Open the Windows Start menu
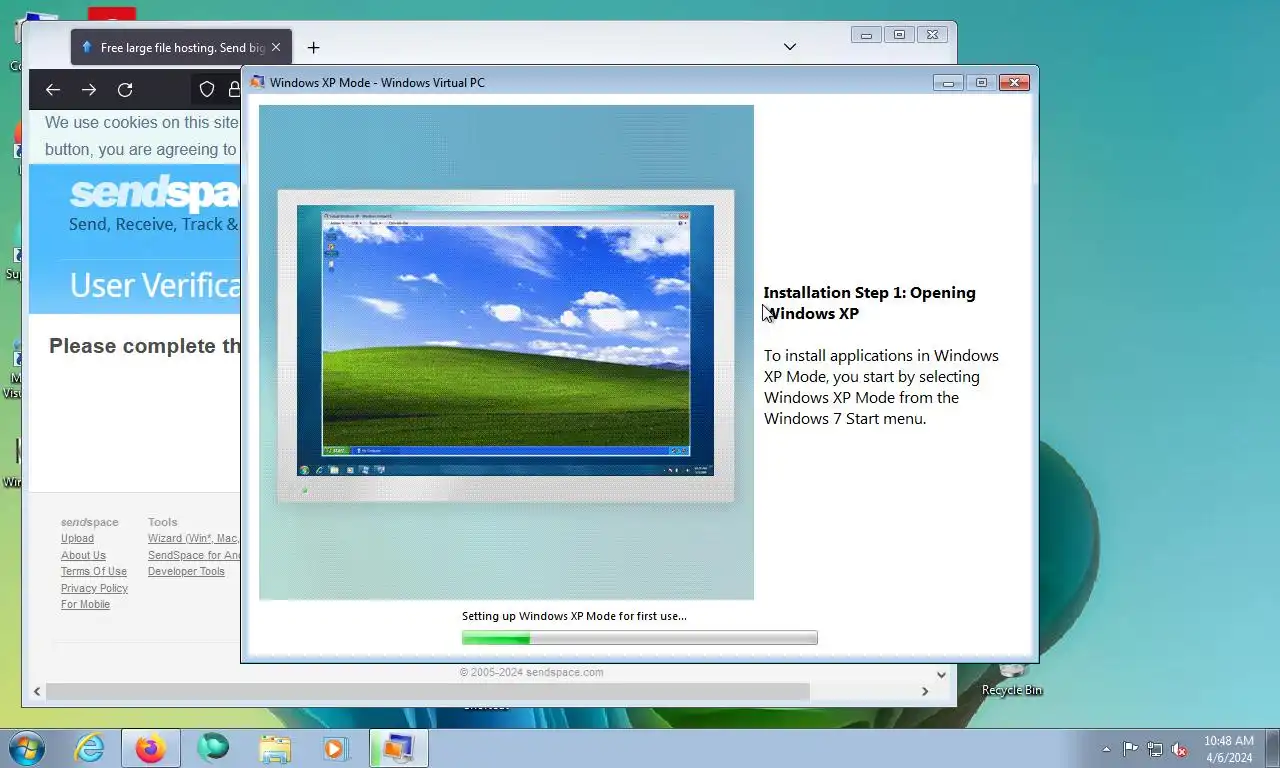The image size is (1280, 768). [x=25, y=748]
